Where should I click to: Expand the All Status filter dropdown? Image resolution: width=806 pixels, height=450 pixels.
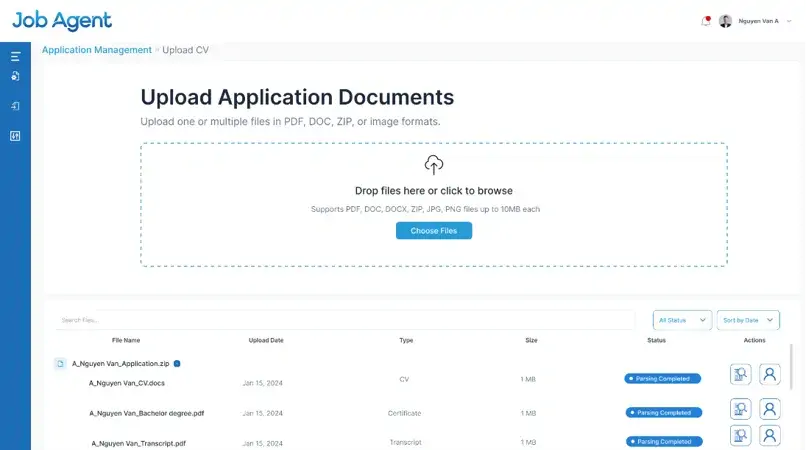(x=682, y=320)
